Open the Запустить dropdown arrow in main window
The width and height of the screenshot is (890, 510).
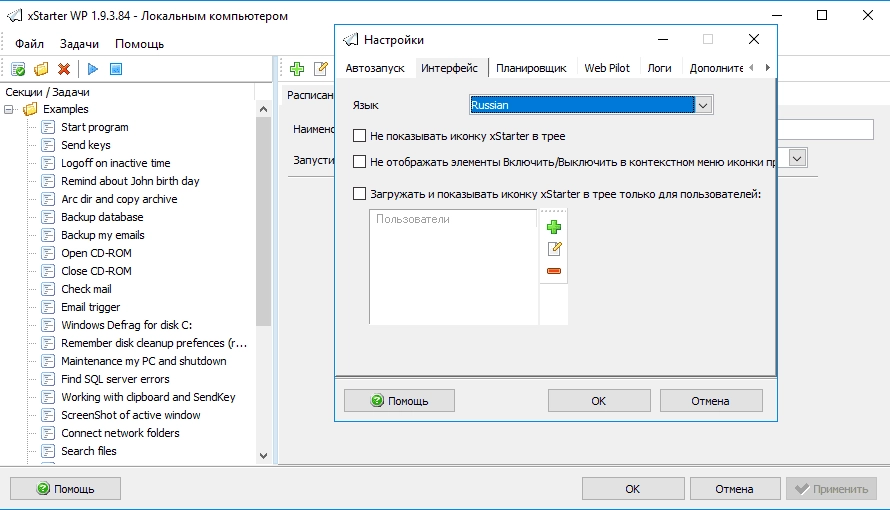point(797,158)
